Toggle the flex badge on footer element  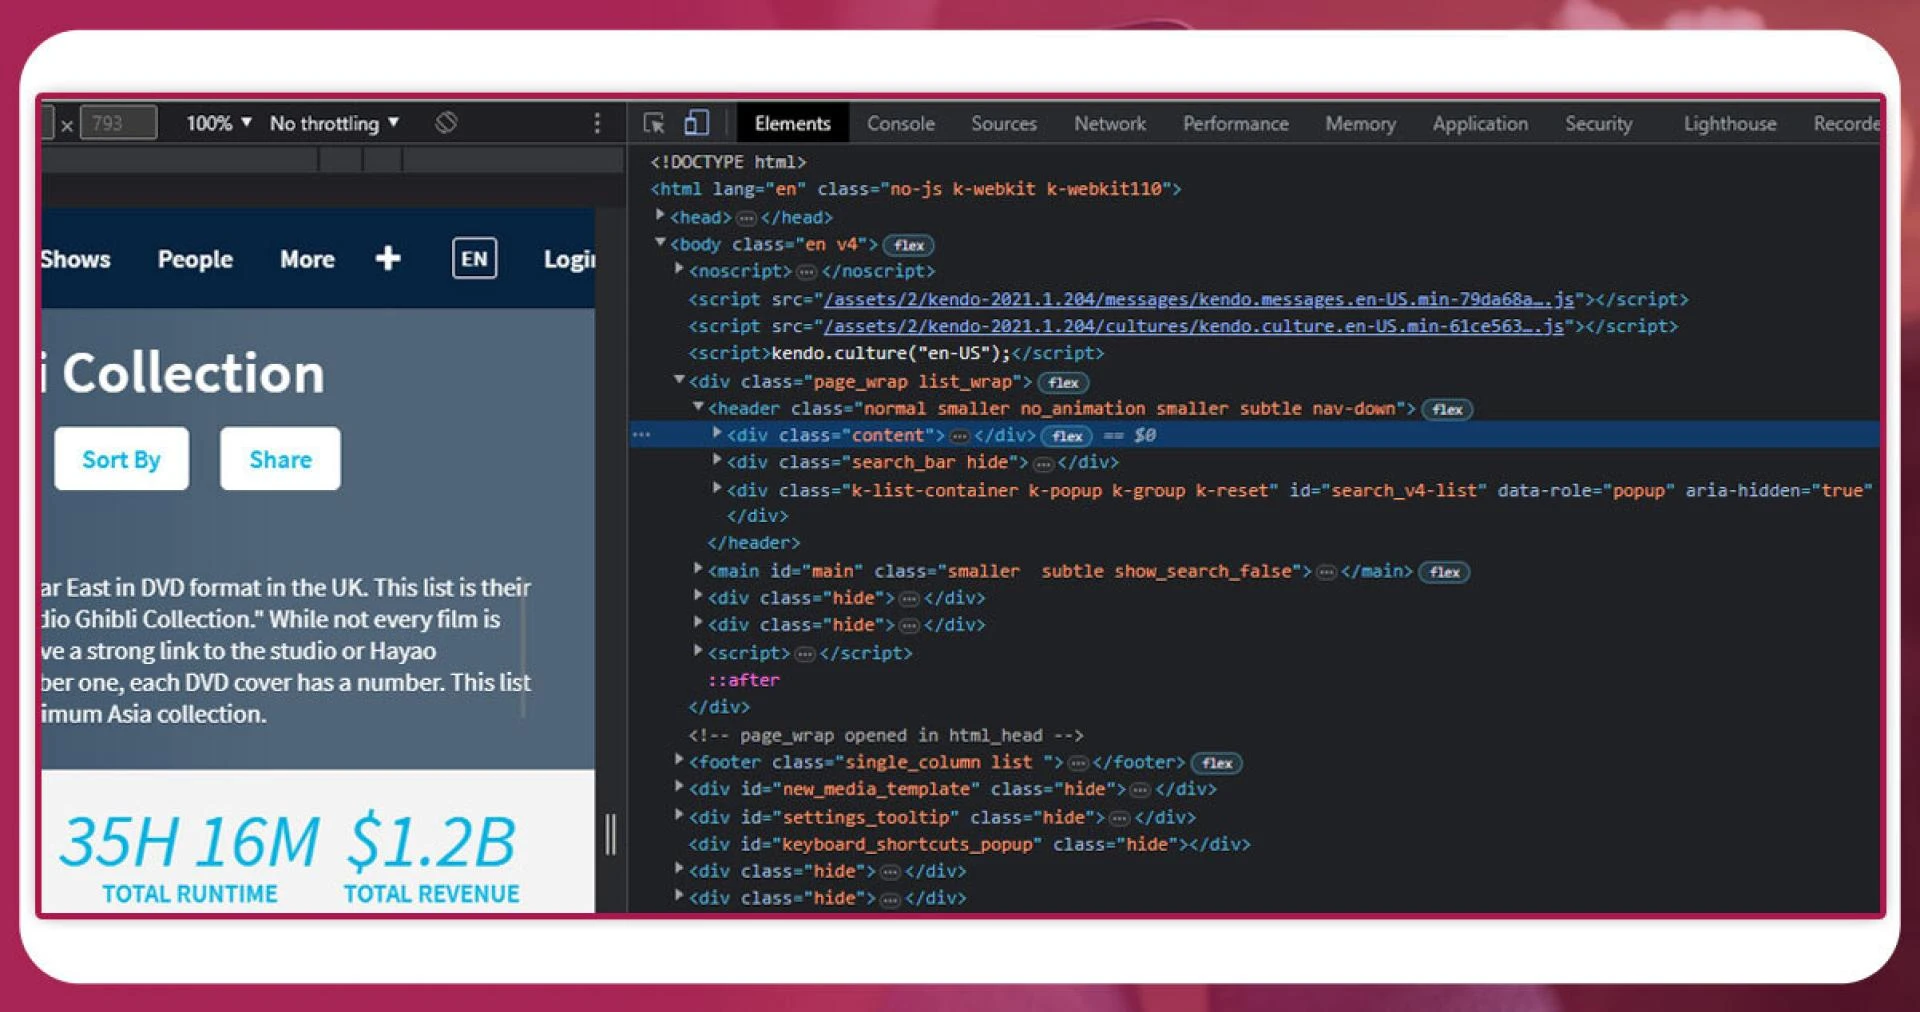[1217, 763]
